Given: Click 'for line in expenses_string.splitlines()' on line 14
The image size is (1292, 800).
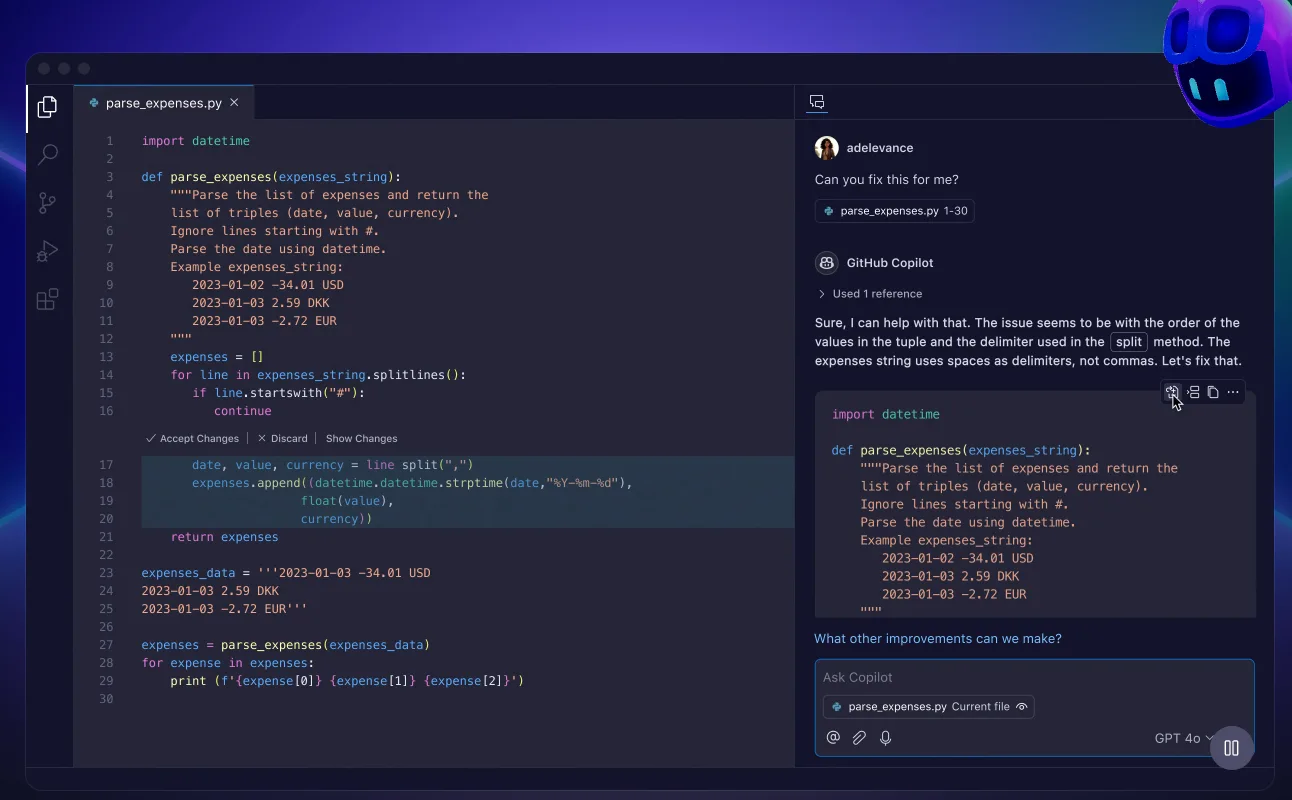Looking at the screenshot, I should pyautogui.click(x=318, y=375).
